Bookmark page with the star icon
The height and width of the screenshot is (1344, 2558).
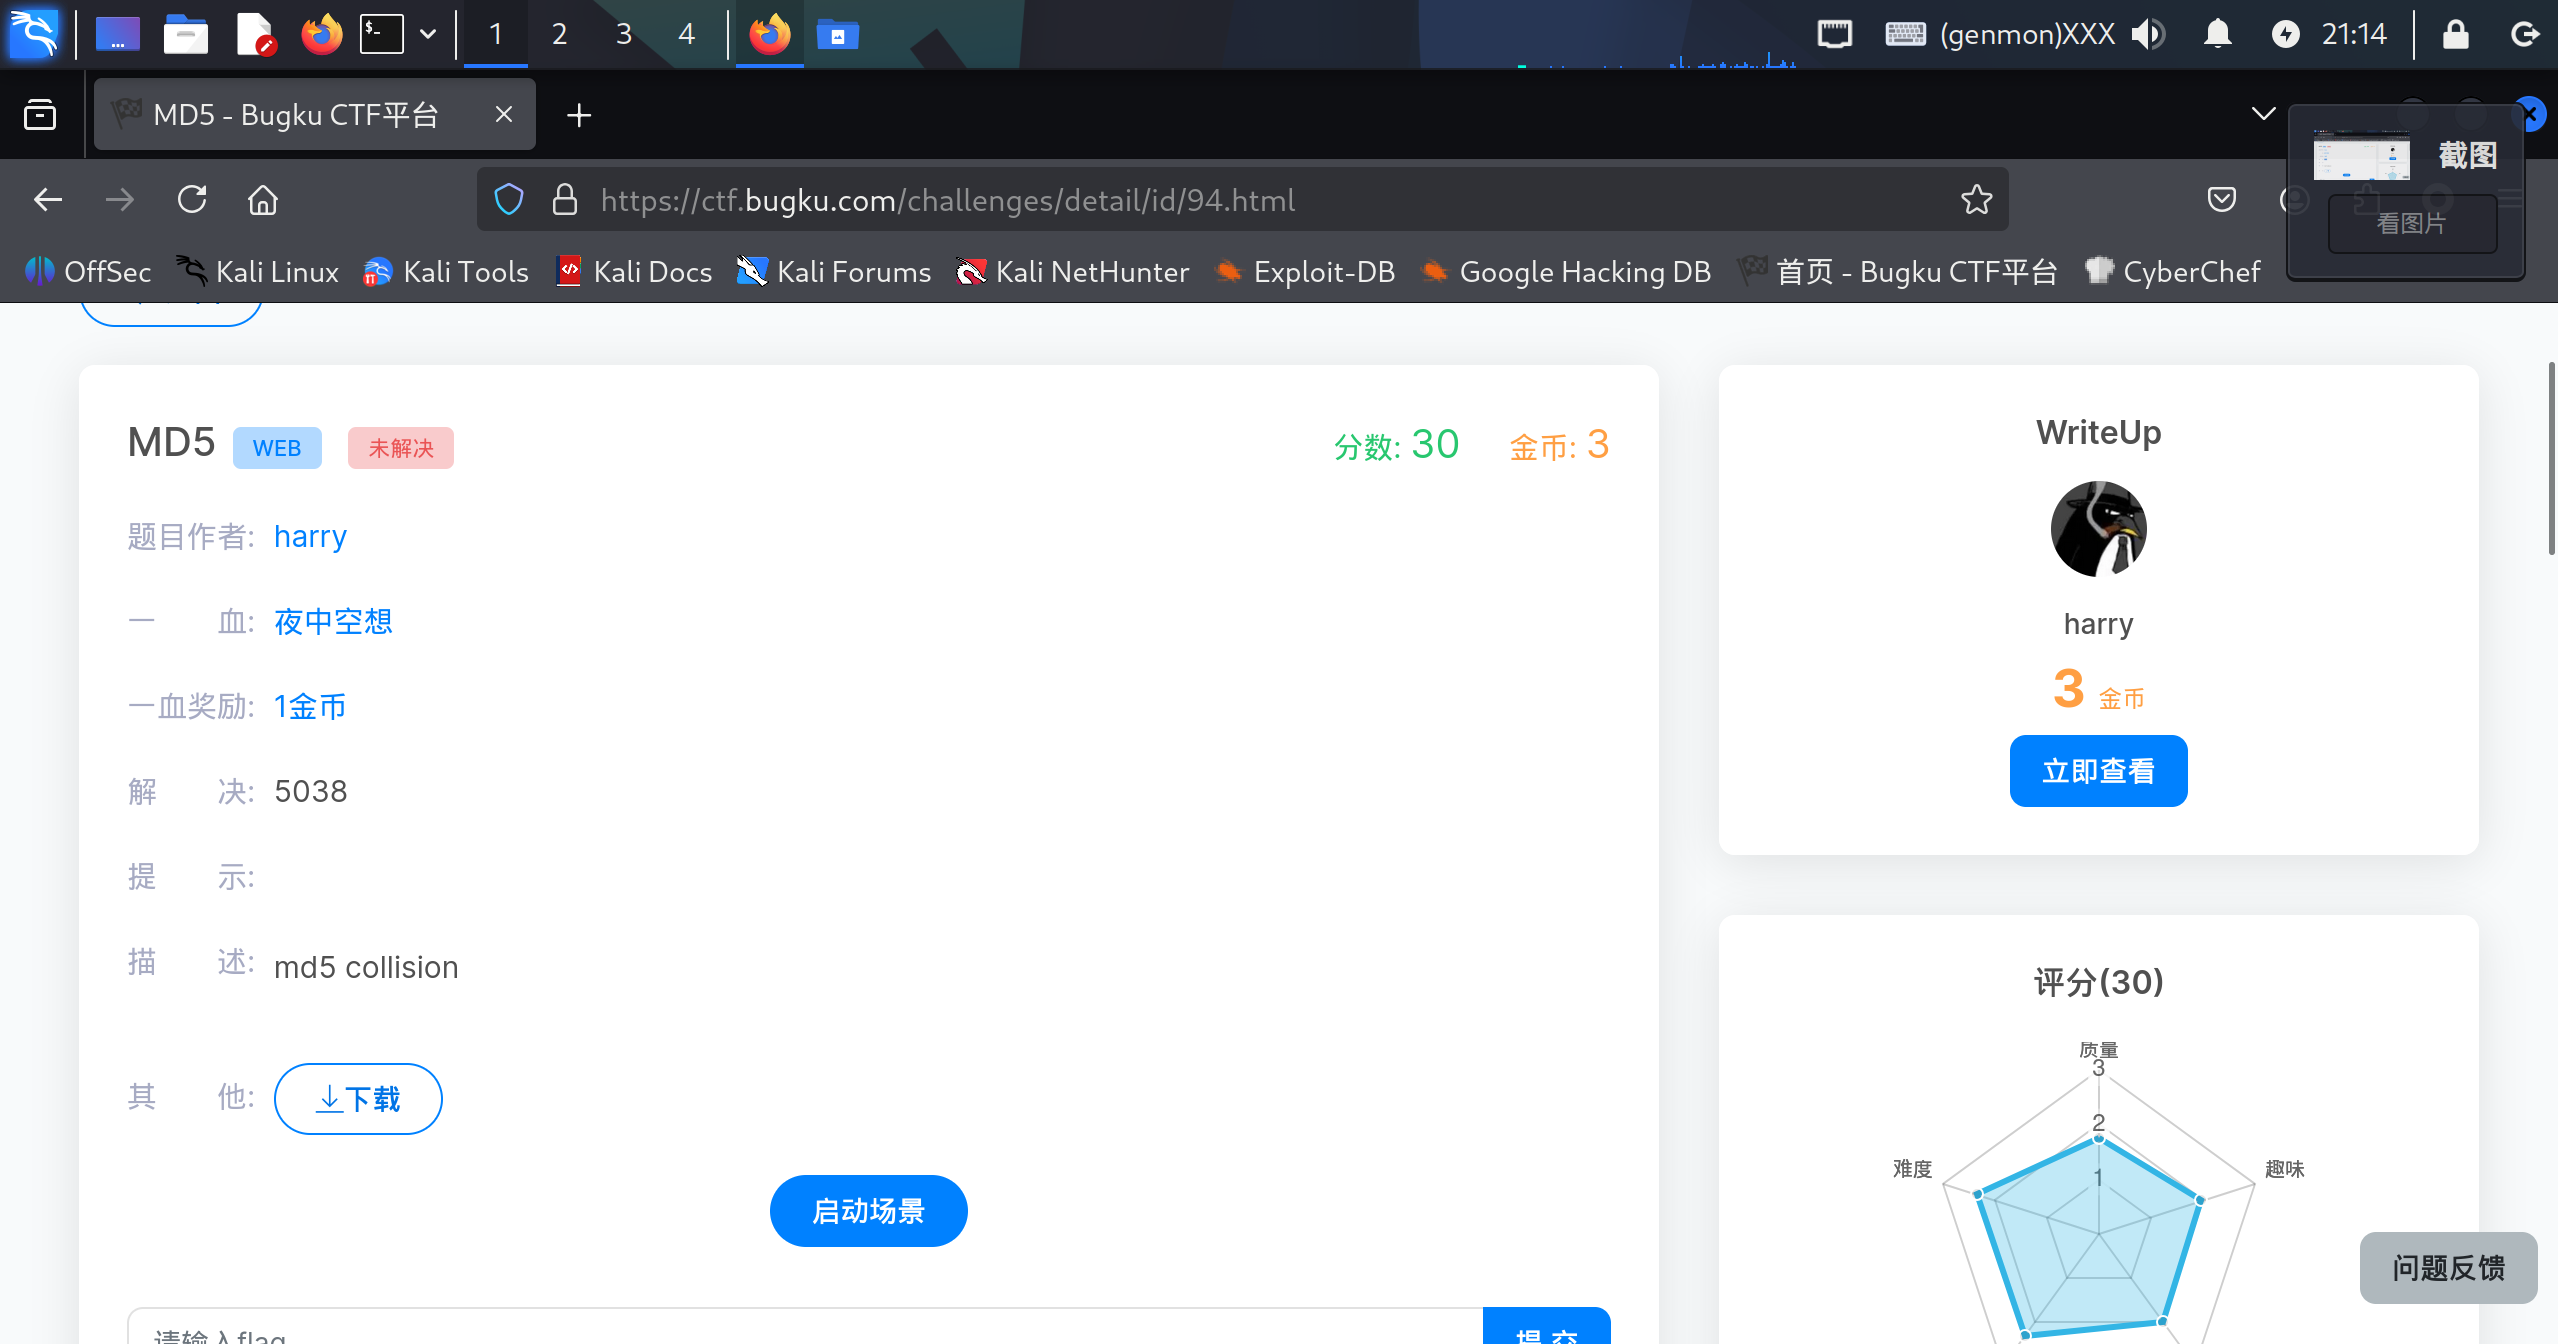click(1976, 200)
